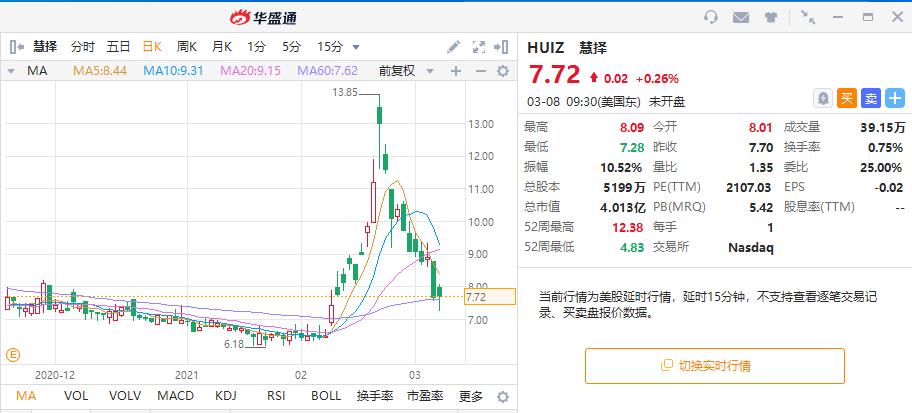
Task: Open the mail messages icon
Action: pos(740,17)
